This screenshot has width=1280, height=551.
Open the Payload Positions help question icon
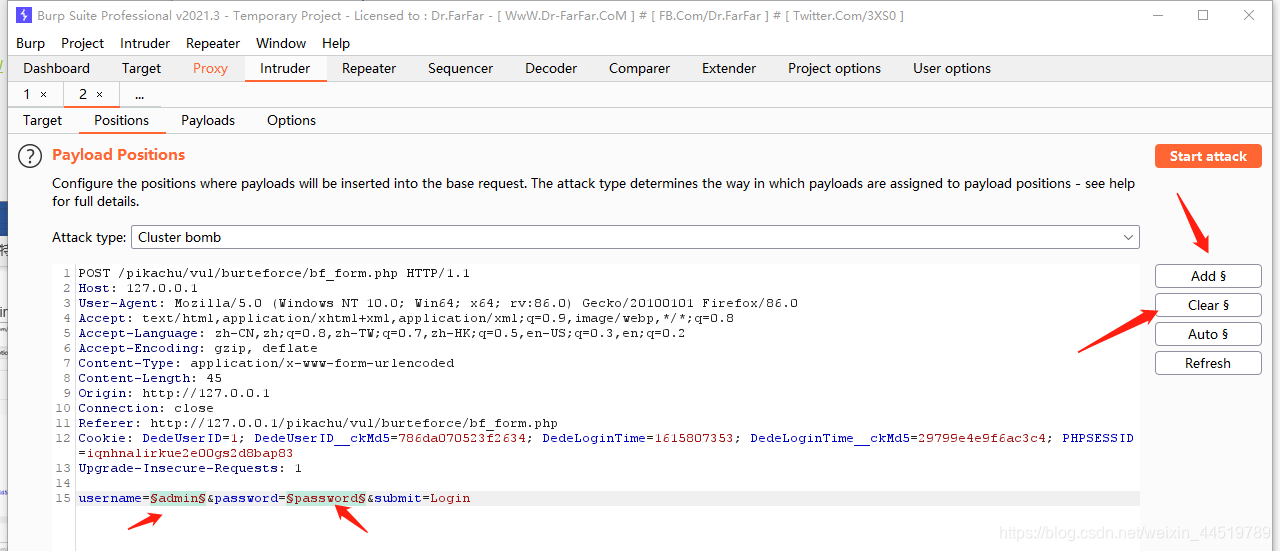(x=31, y=156)
